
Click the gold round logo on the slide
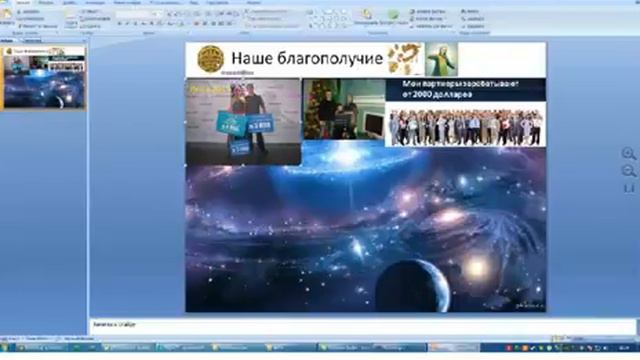[211, 59]
